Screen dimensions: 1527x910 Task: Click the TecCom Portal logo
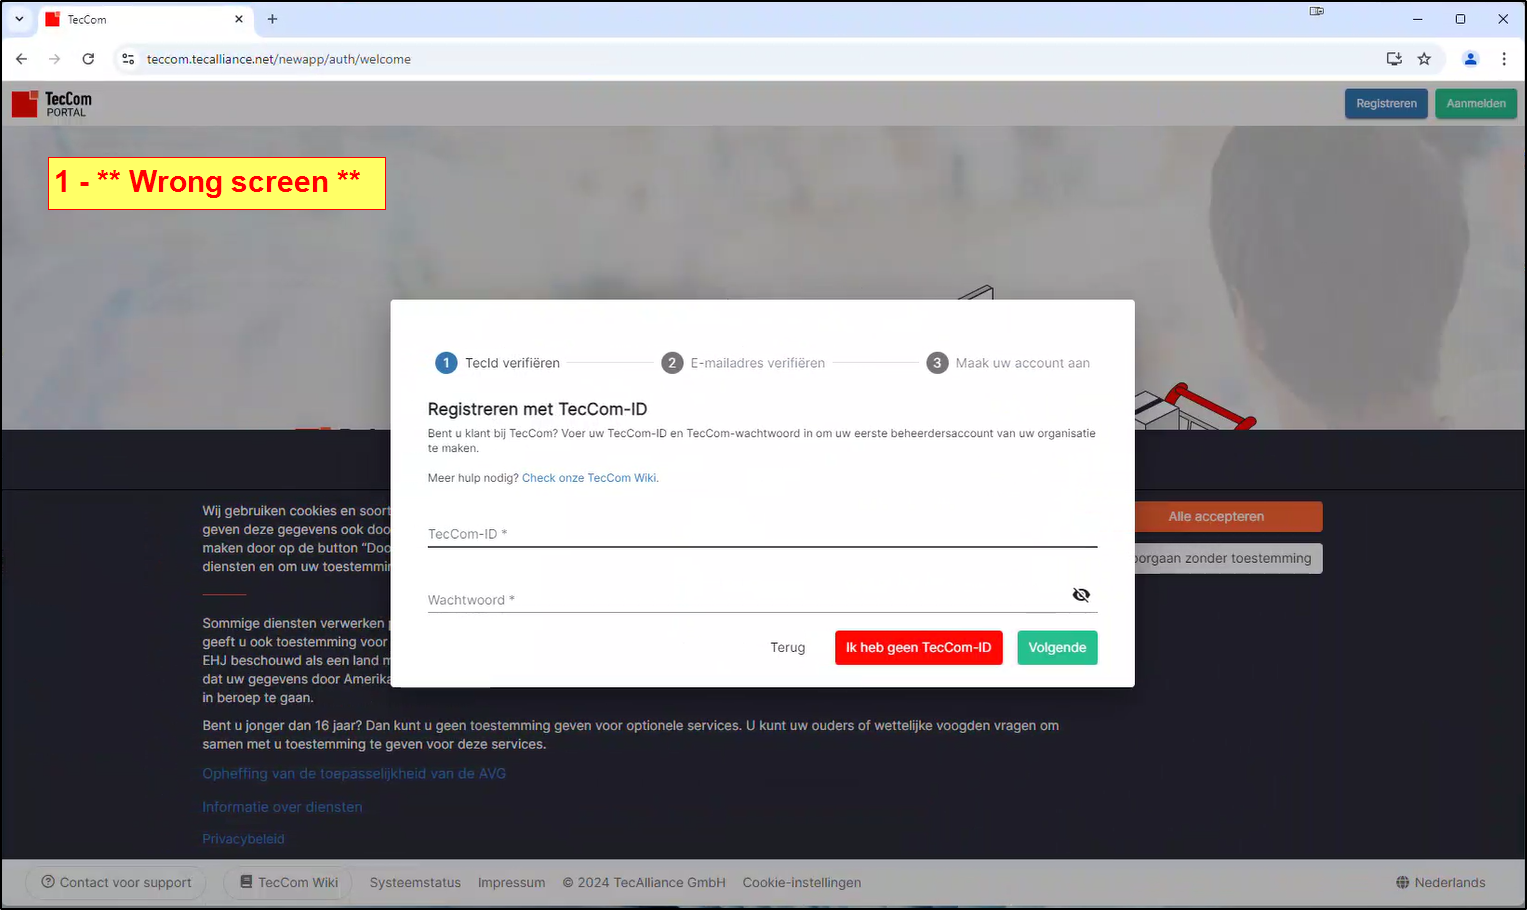pos(52,104)
